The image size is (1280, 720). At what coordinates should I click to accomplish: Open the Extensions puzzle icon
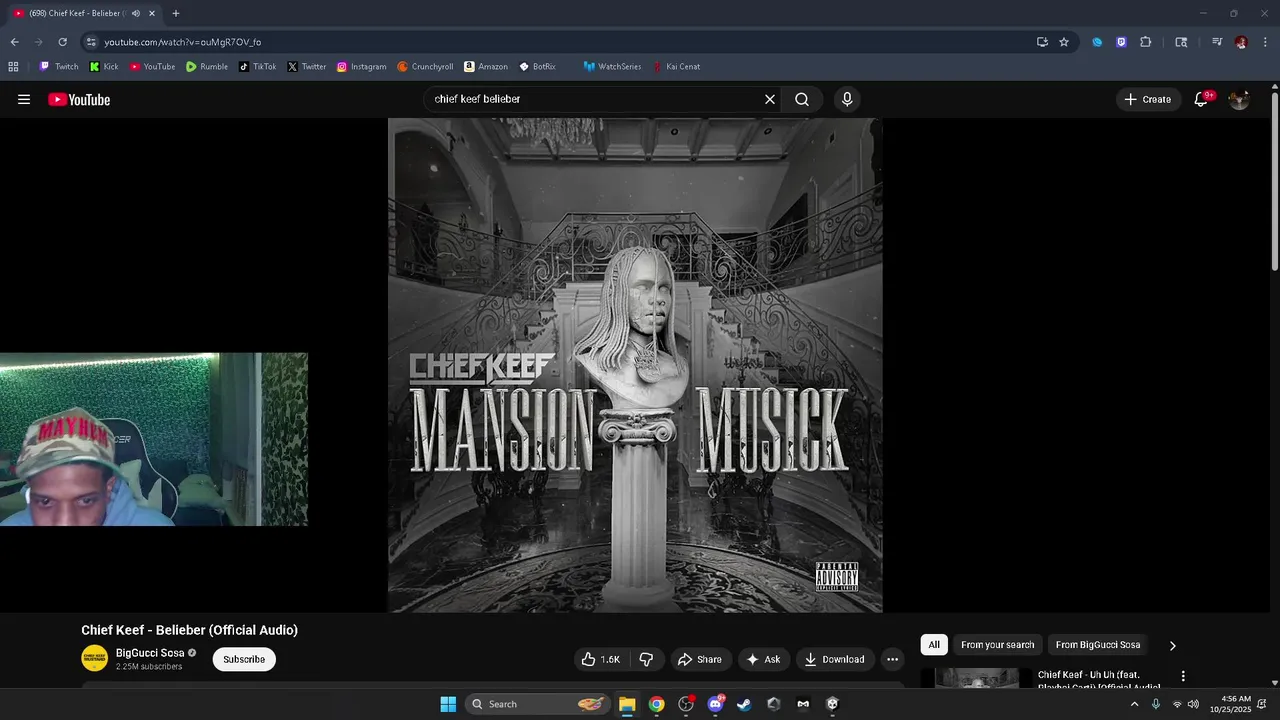coord(1146,42)
